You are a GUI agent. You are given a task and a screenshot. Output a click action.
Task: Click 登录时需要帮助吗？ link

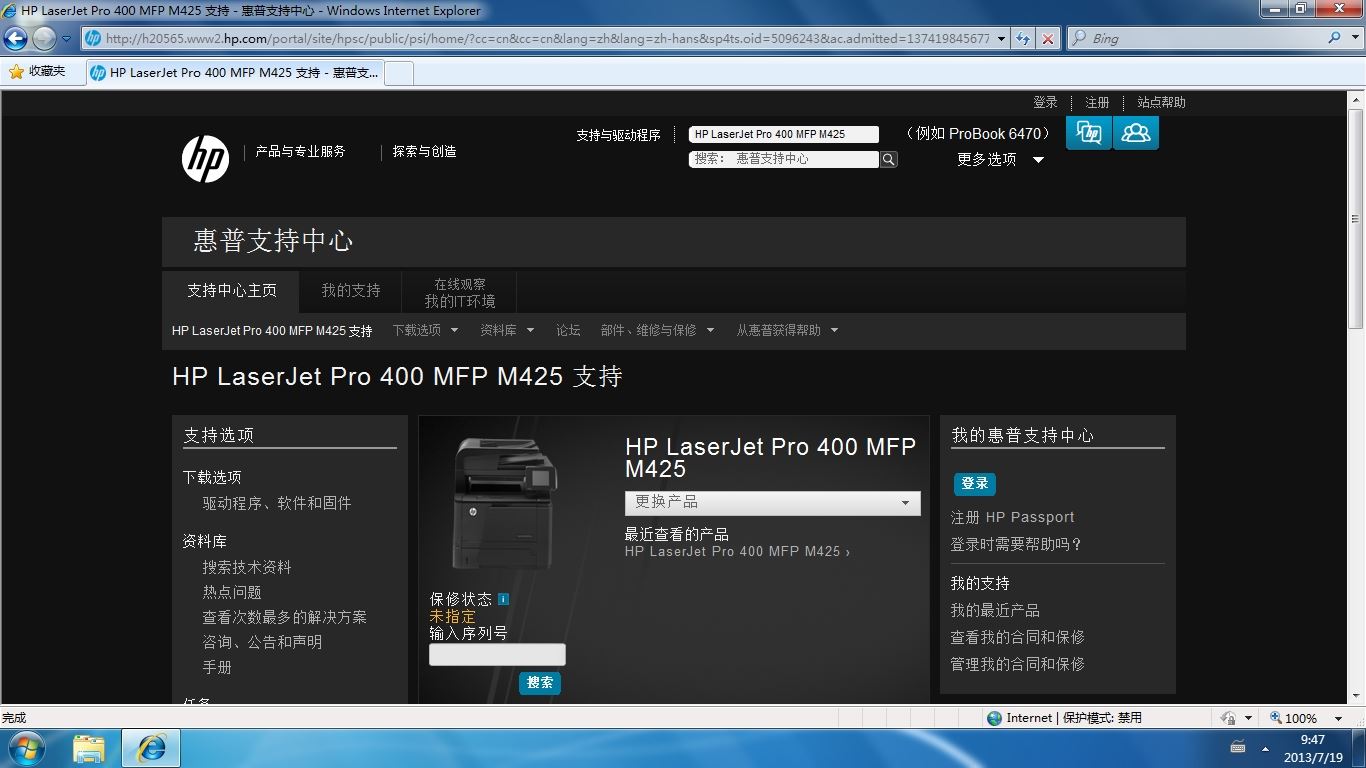(x=1016, y=544)
